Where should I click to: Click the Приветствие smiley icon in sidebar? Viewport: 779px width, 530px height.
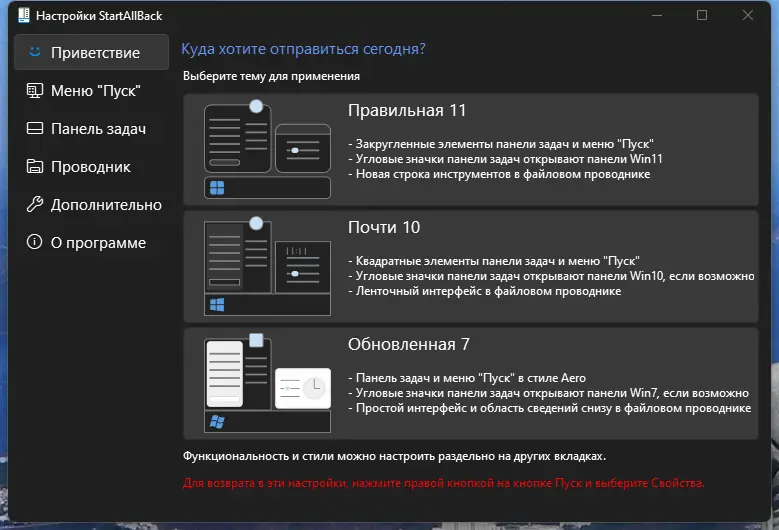tap(34, 52)
